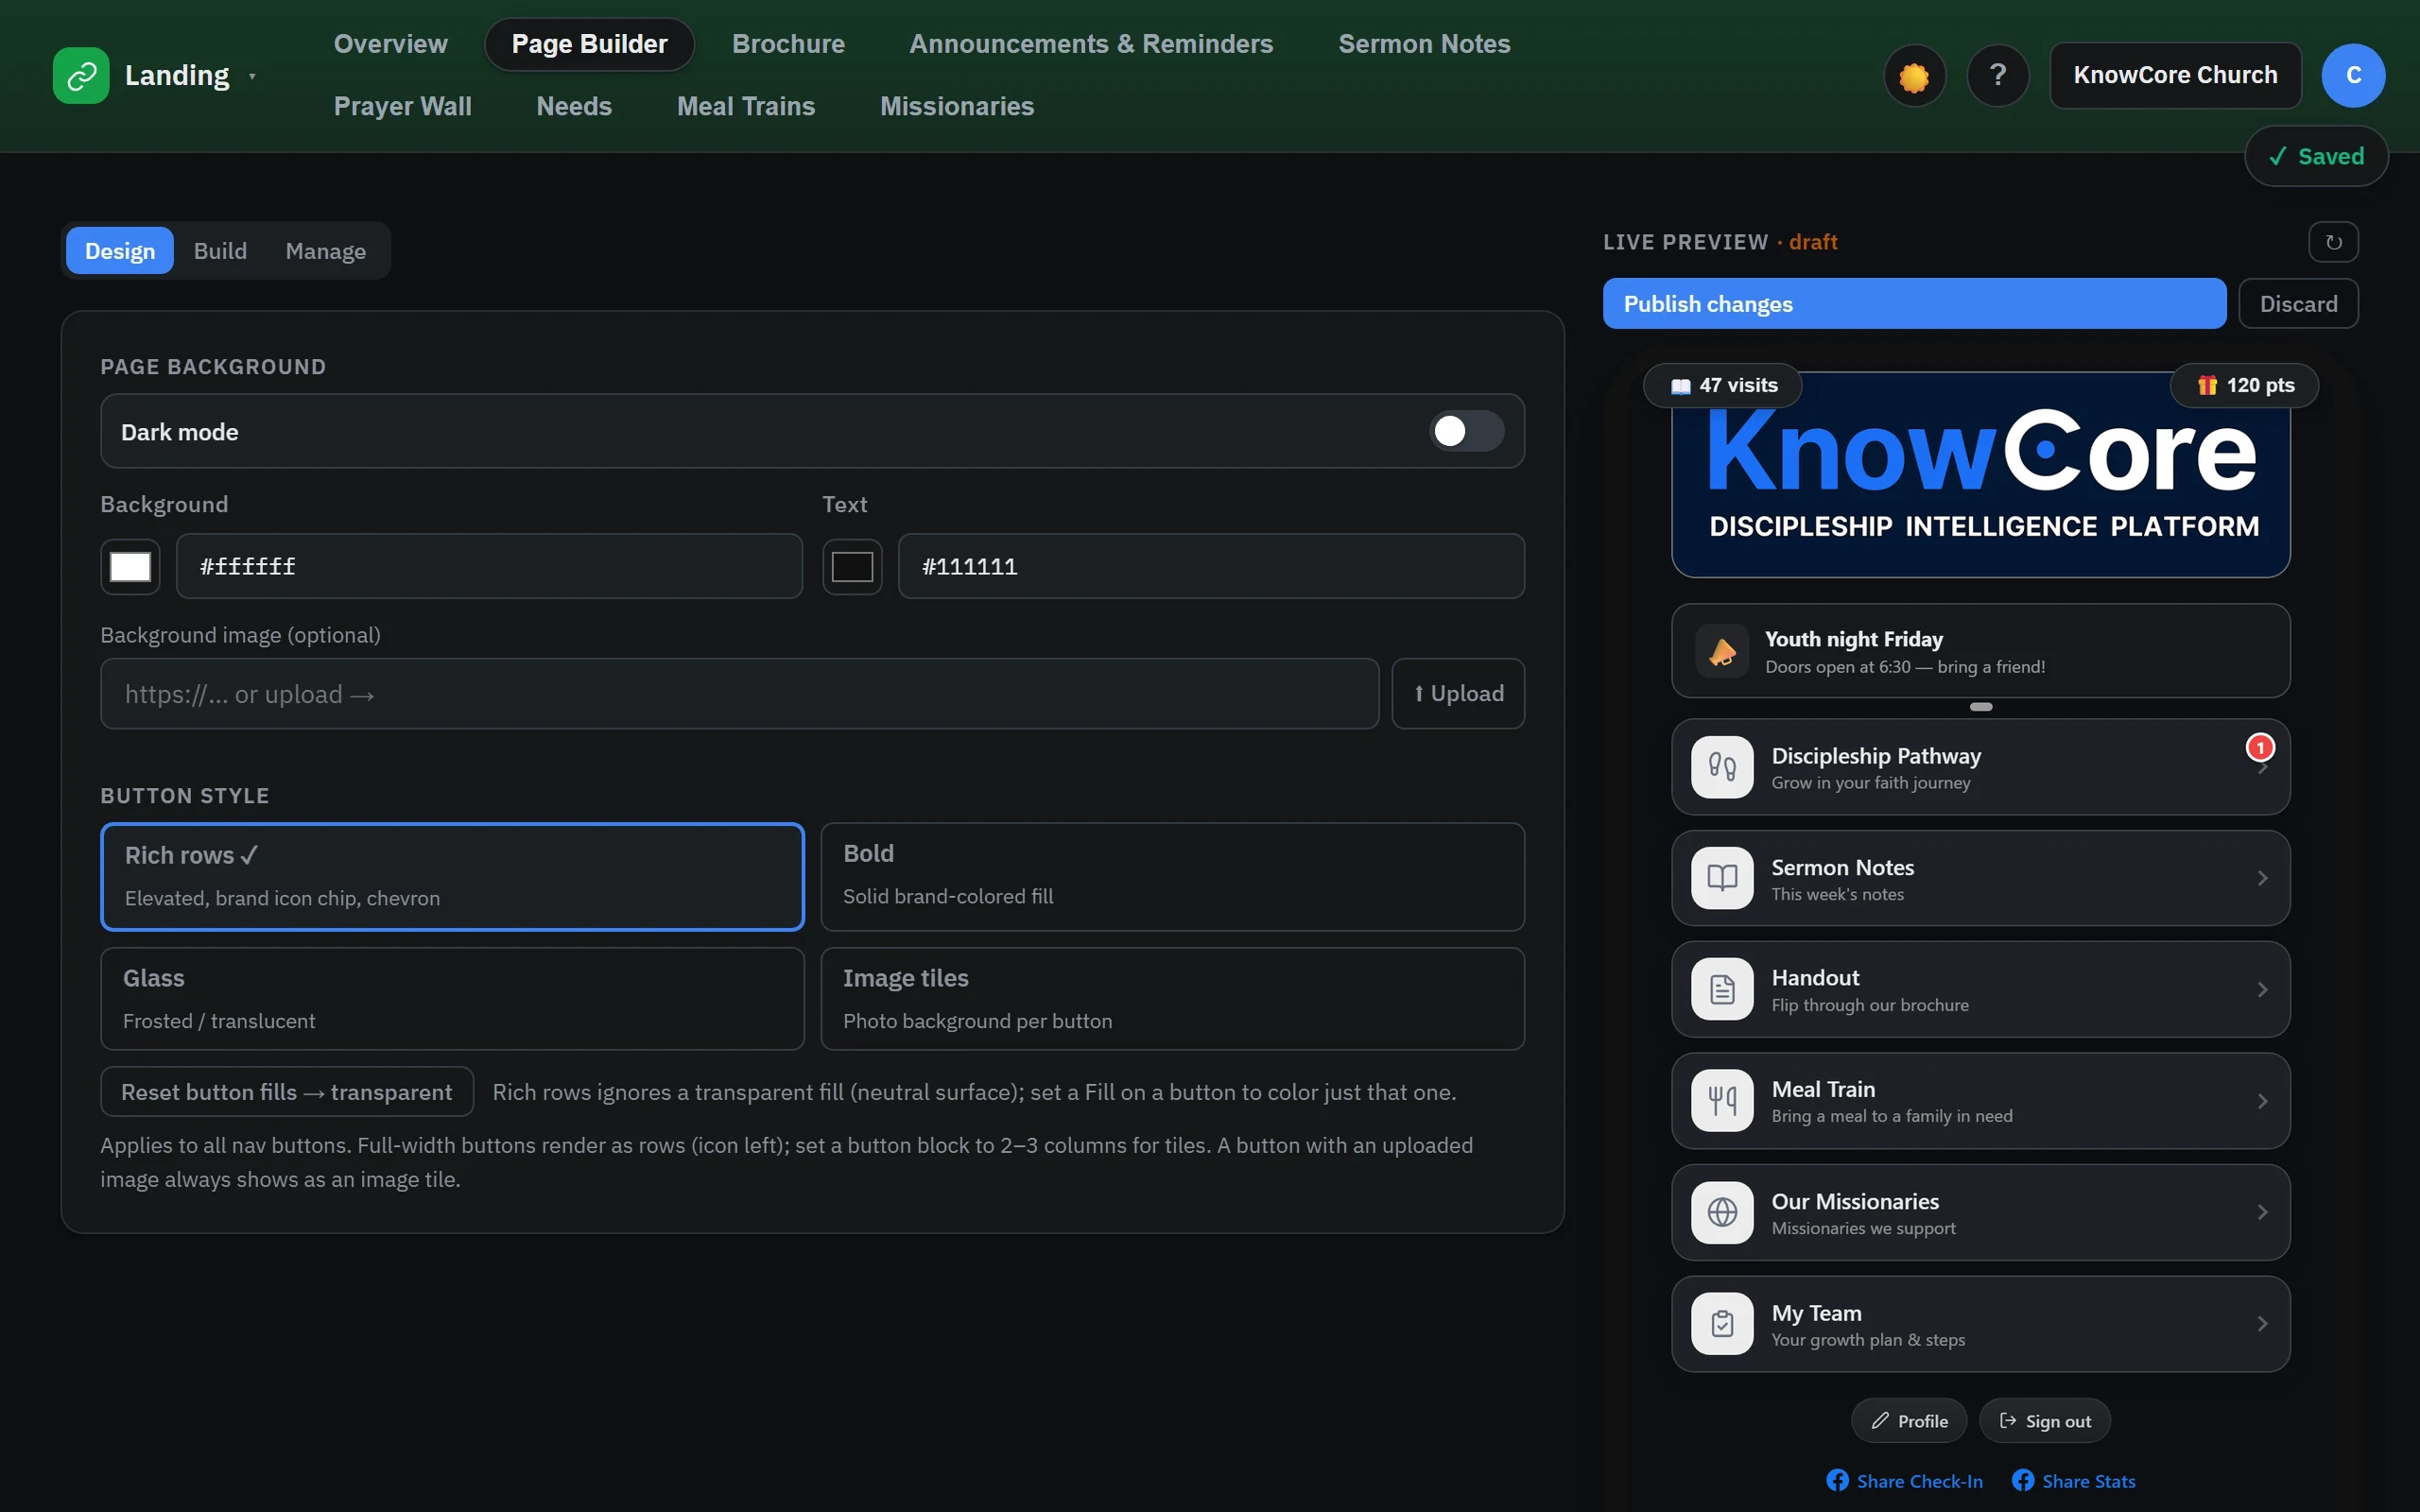This screenshot has width=2420, height=1512.
Task: Click the fork and knife Meal Train icon
Action: [1722, 1101]
